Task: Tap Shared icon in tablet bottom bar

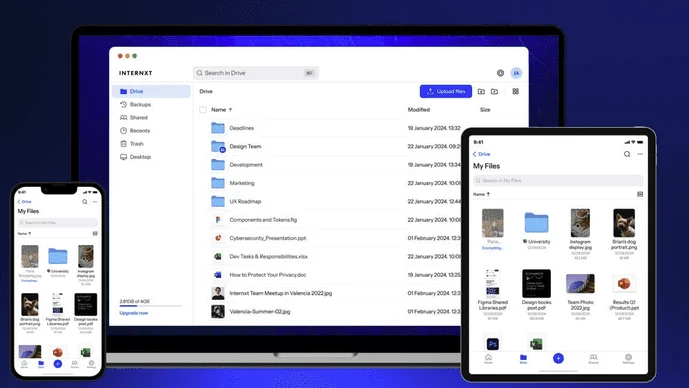Action: pos(593,359)
